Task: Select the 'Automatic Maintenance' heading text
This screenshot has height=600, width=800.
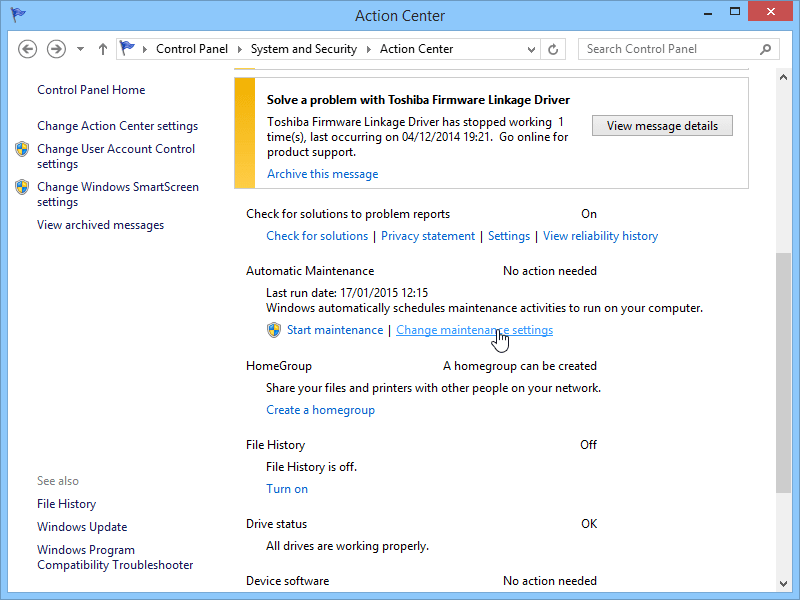Action: [x=310, y=271]
